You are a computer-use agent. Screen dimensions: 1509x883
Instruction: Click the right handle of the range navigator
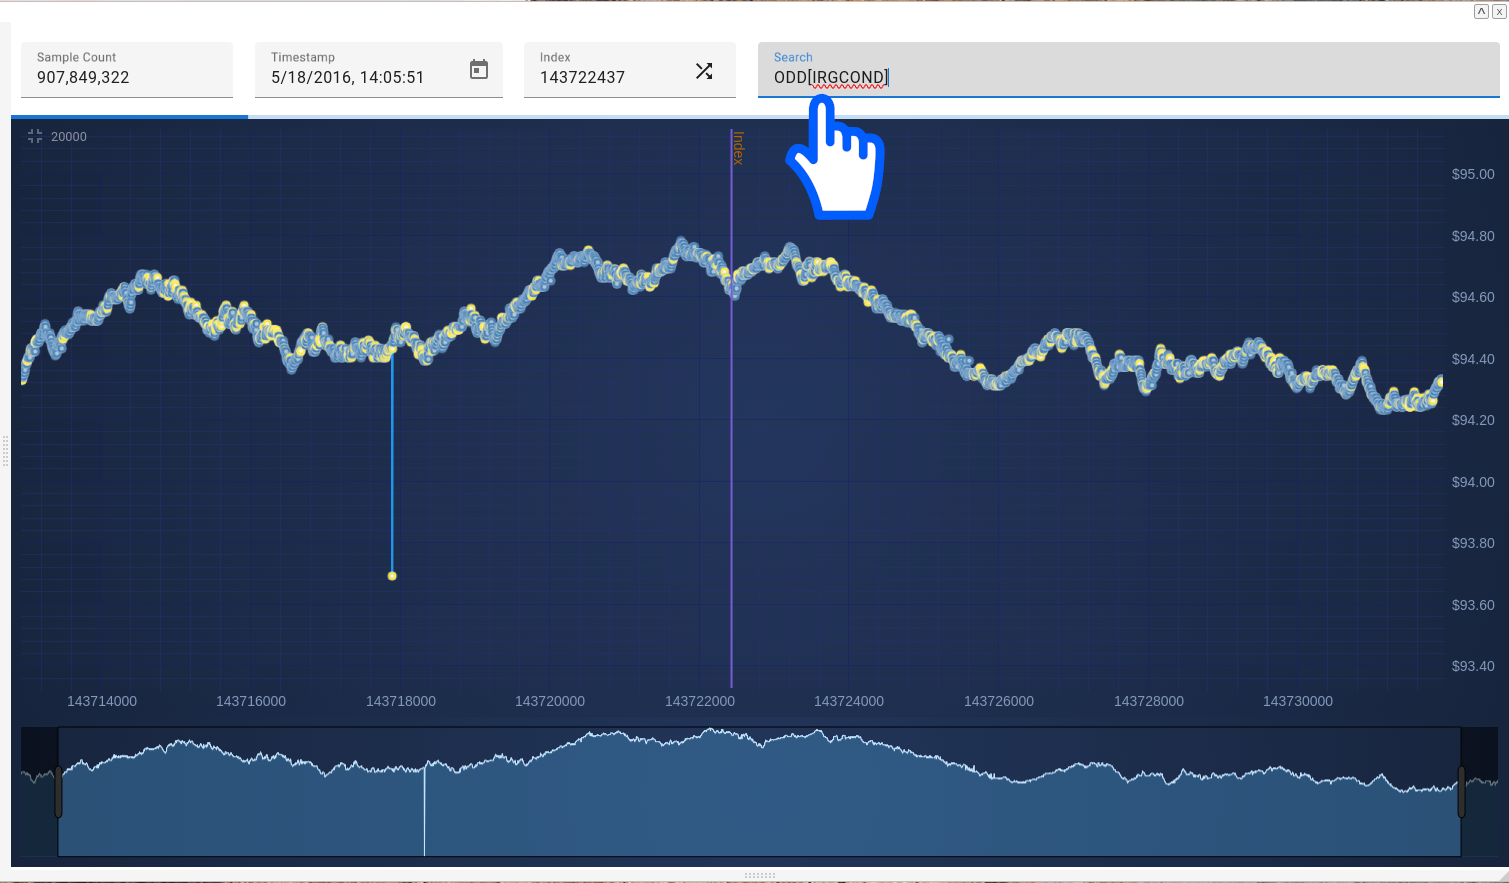pos(1461,791)
